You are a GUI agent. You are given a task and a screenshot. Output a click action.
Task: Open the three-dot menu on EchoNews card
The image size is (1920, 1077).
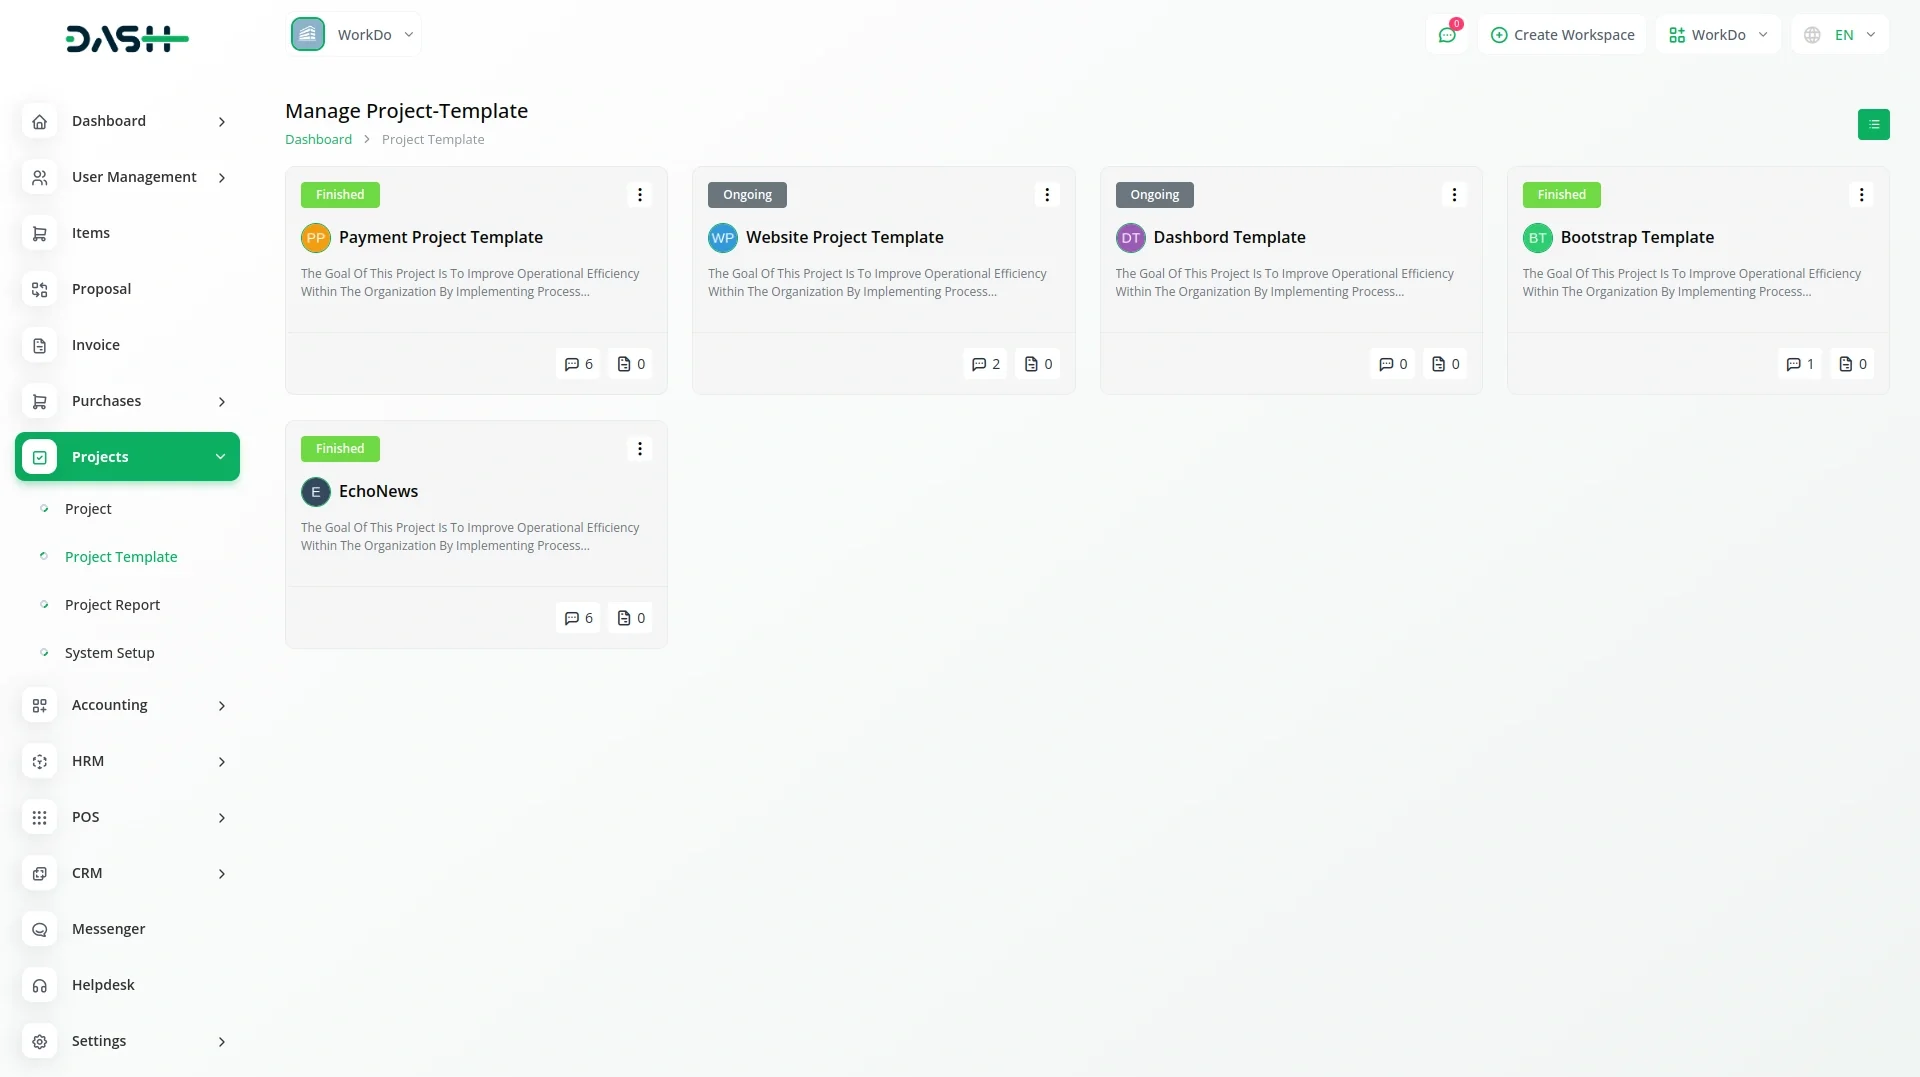(640, 449)
